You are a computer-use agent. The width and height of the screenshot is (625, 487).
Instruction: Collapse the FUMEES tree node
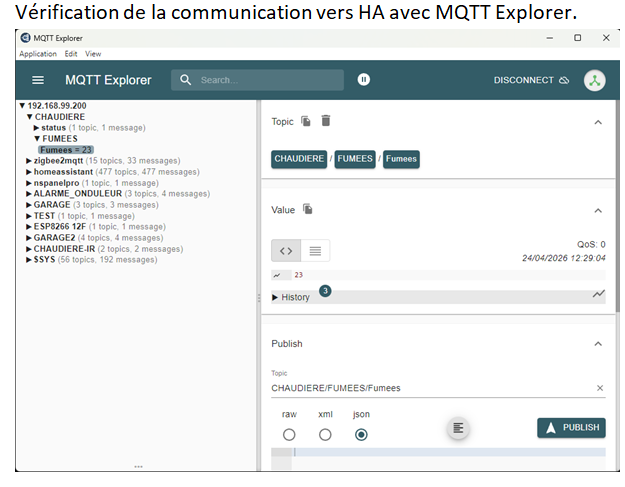37,139
